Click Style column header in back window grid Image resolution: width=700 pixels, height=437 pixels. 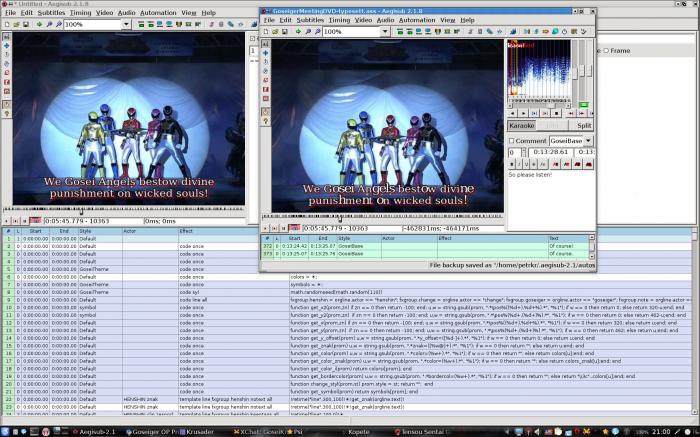tap(100, 231)
